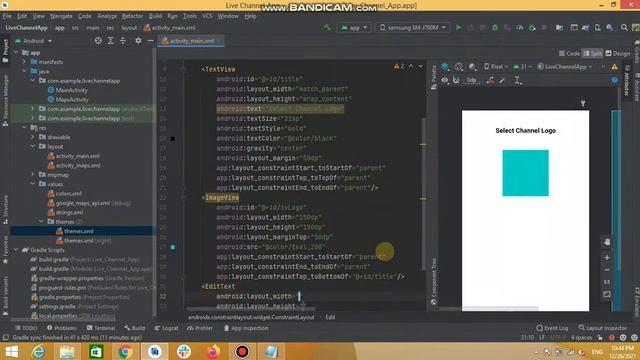640x360 pixels.
Task: Open the Tools menu
Action: [x=189, y=16]
